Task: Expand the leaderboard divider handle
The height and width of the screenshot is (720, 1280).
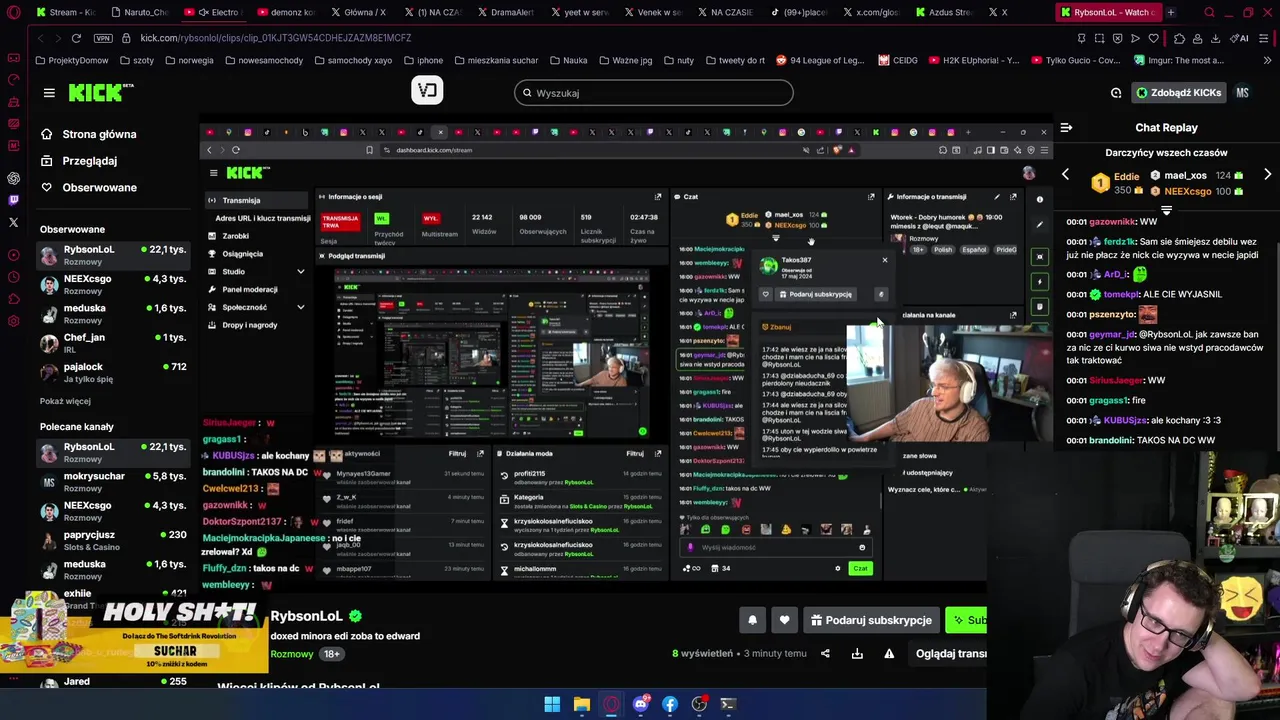Action: pyautogui.click(x=1166, y=211)
